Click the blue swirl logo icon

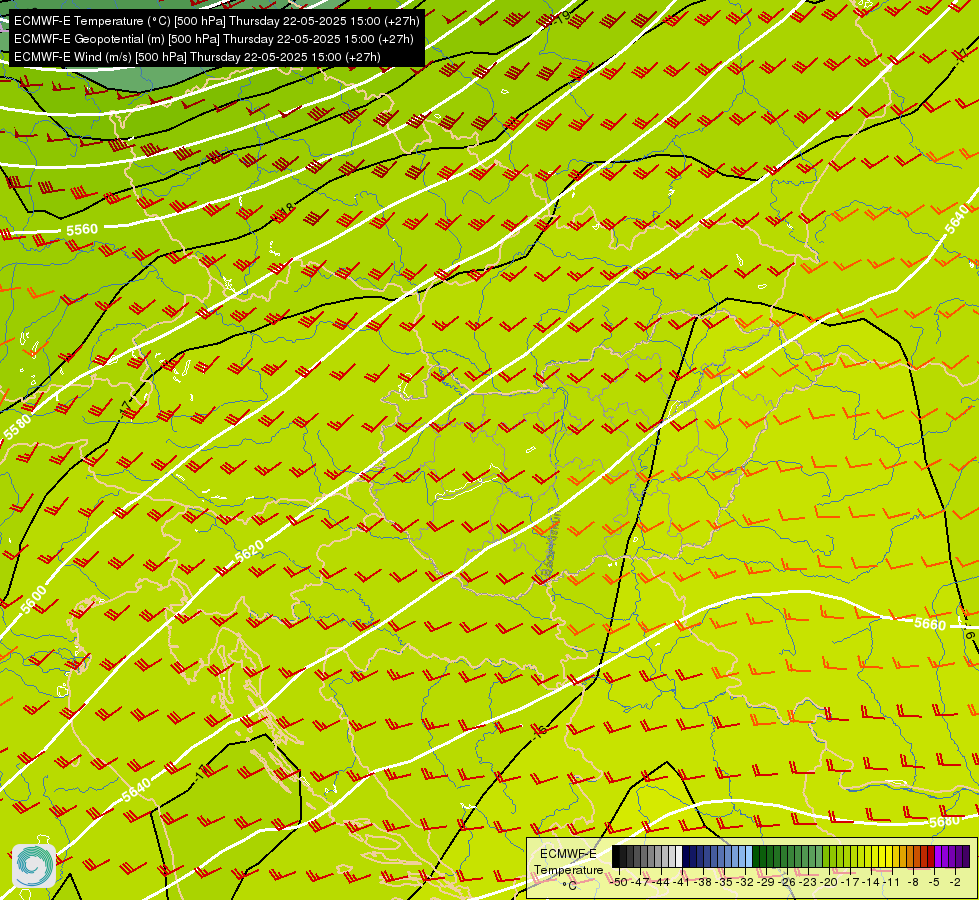(34, 865)
